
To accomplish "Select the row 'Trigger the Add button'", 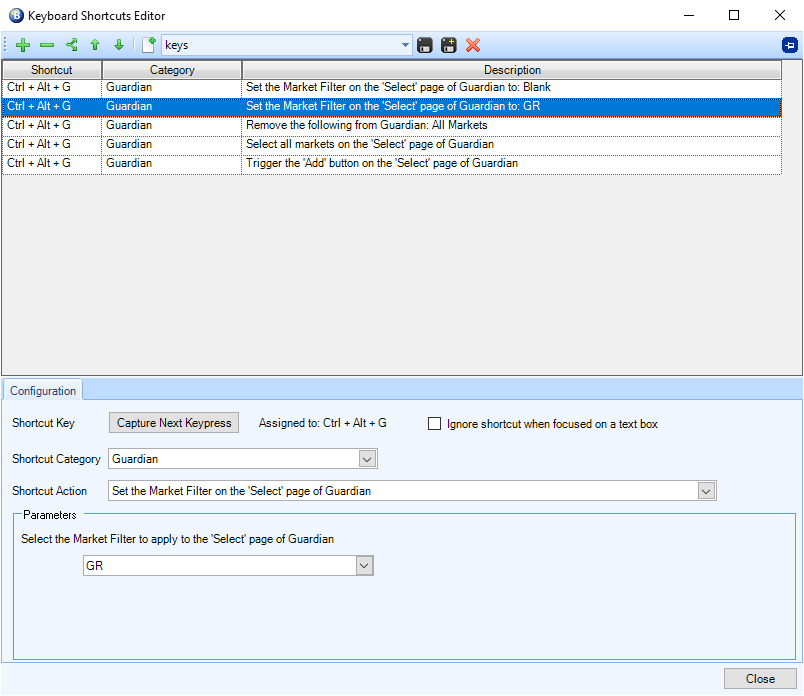I will tap(392, 164).
